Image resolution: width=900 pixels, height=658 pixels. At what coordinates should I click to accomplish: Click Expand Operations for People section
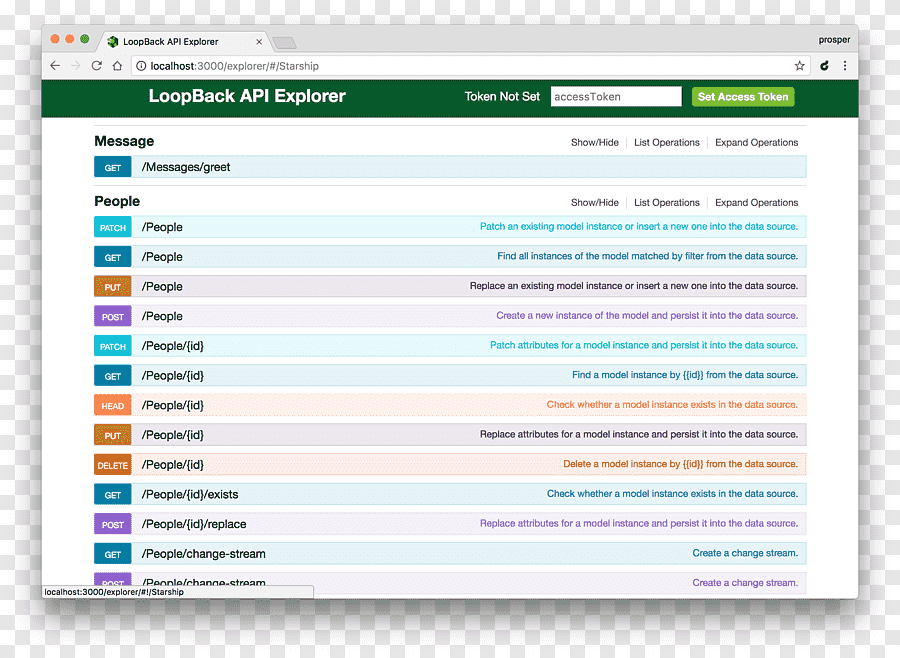[x=757, y=203]
